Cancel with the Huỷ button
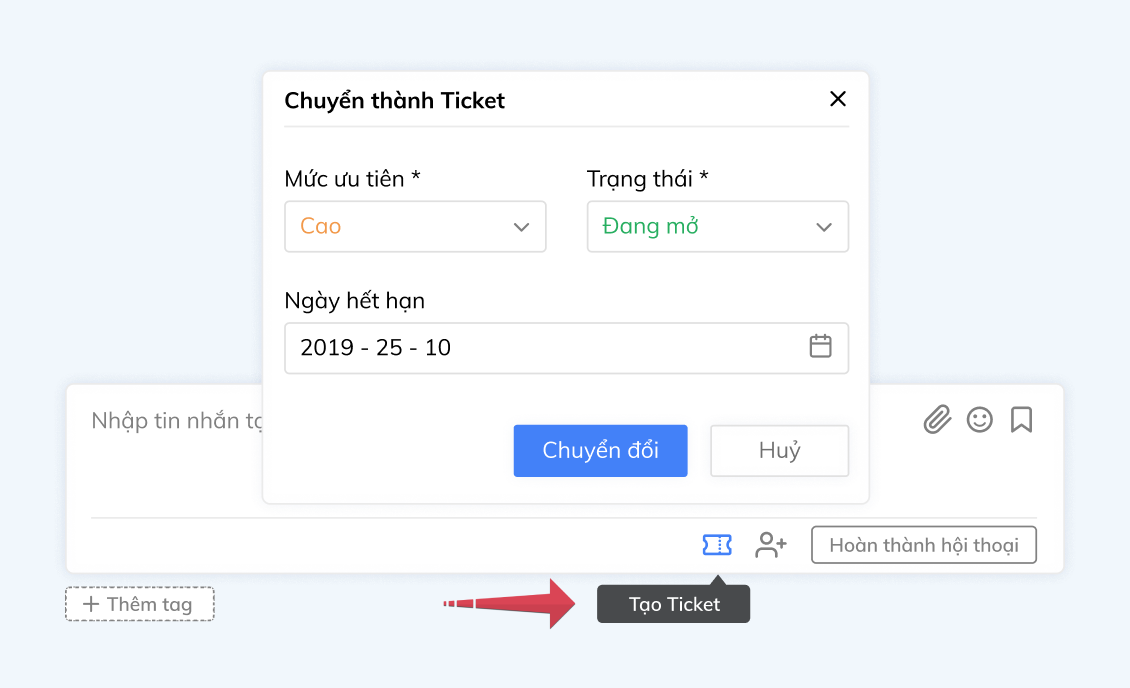 [x=779, y=451]
